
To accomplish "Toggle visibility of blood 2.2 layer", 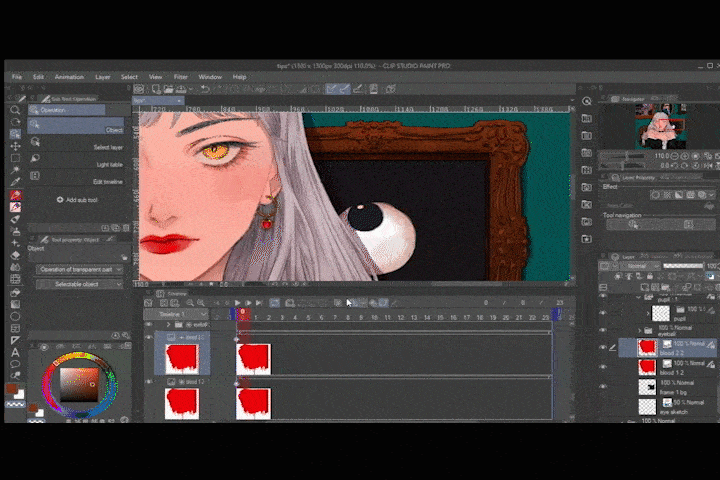I will (603, 347).
